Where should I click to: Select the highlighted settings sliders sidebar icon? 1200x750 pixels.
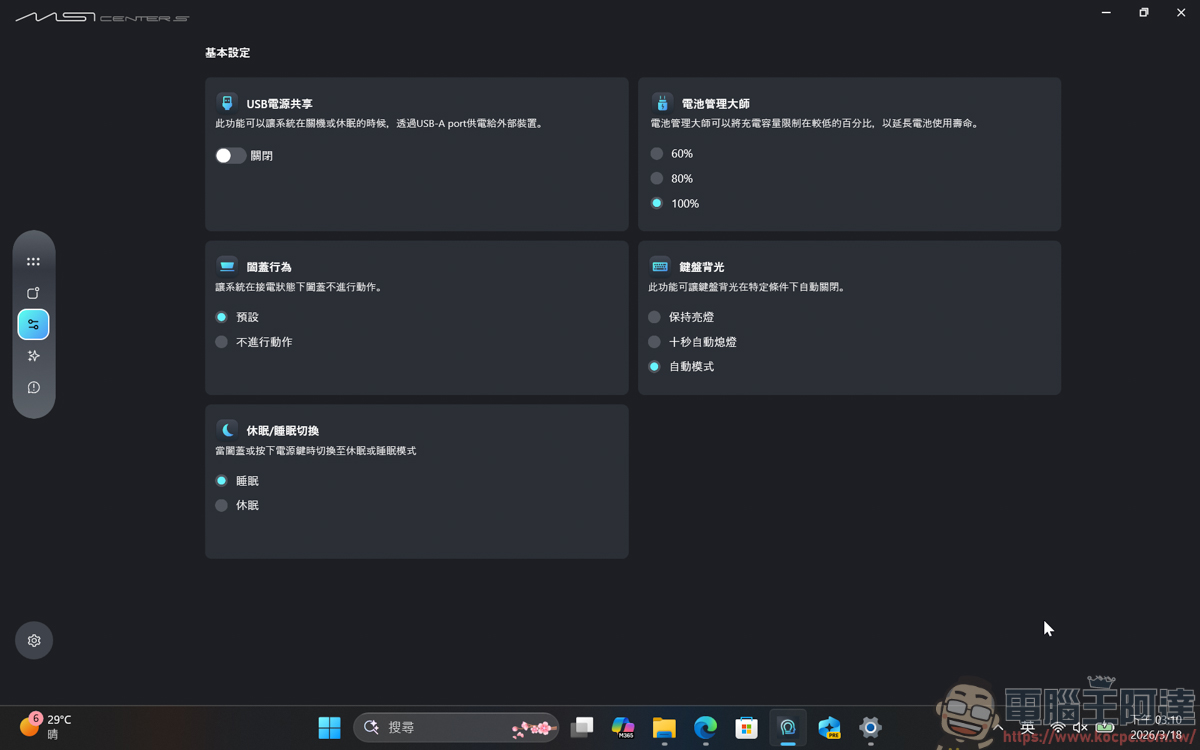[33, 324]
